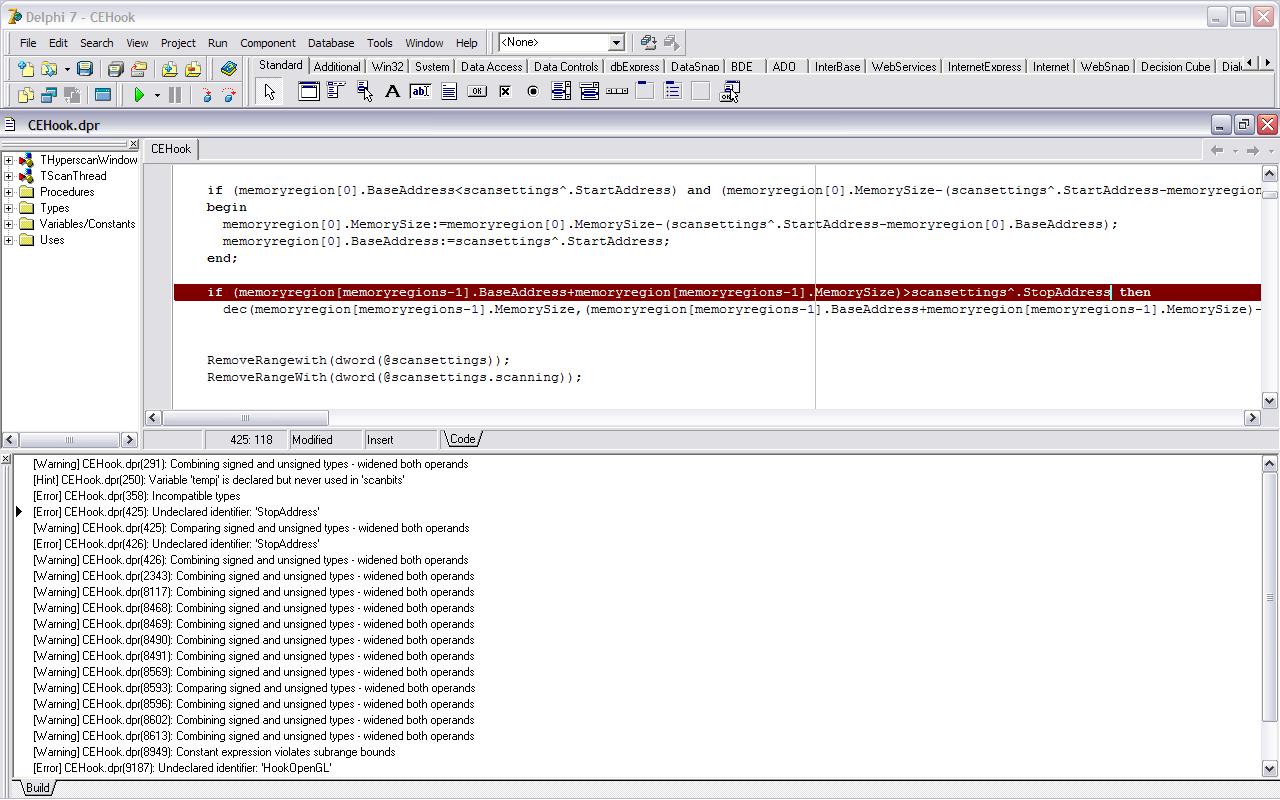This screenshot has height=800, width=1280.
Task: Open the Project menu
Action: pos(178,43)
